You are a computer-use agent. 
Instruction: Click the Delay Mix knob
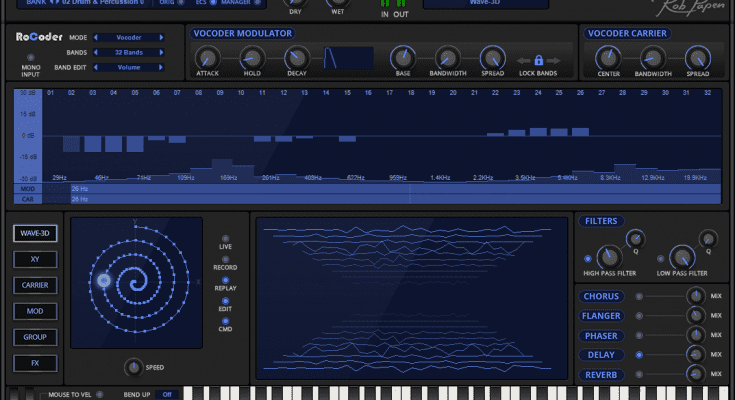click(696, 355)
